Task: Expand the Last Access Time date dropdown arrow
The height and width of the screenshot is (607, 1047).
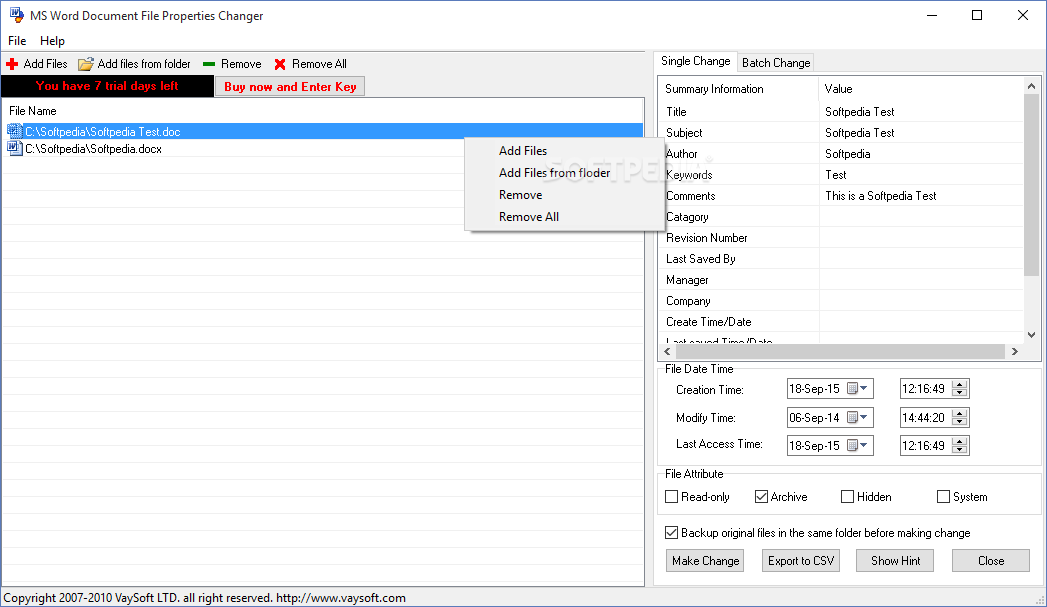Action: 864,445
